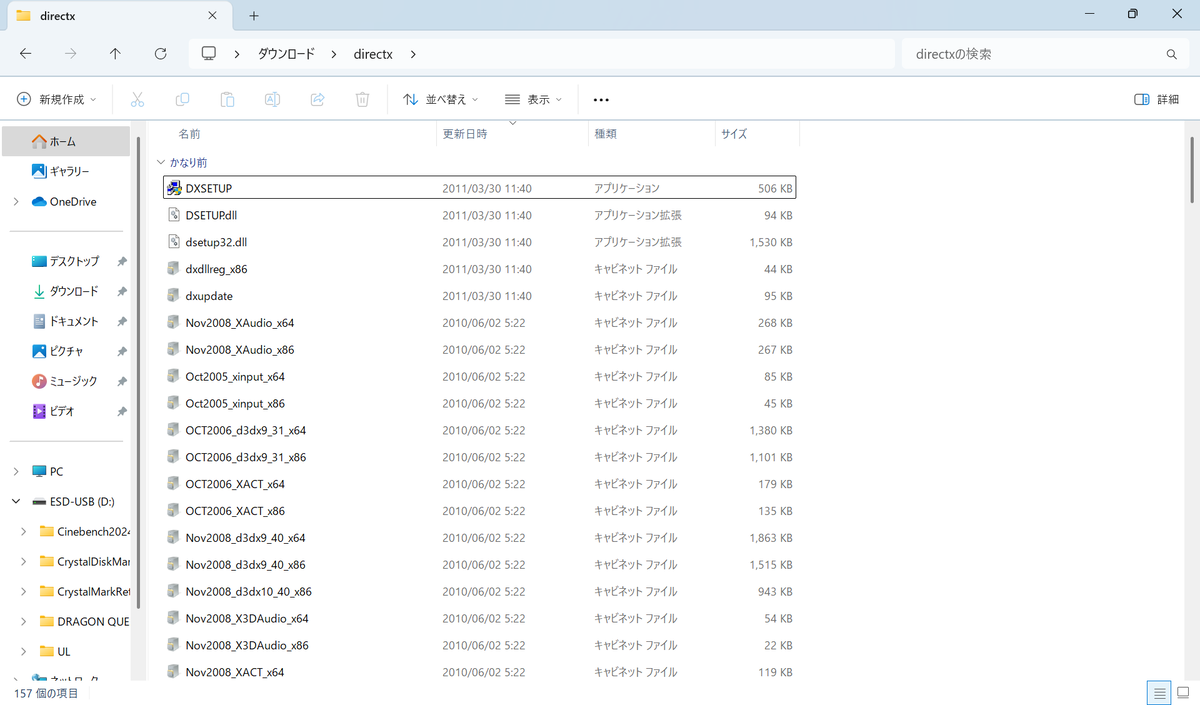This screenshot has height=705, width=1200.
Task: Click ダウンロード in the address bar
Action: click(x=286, y=54)
